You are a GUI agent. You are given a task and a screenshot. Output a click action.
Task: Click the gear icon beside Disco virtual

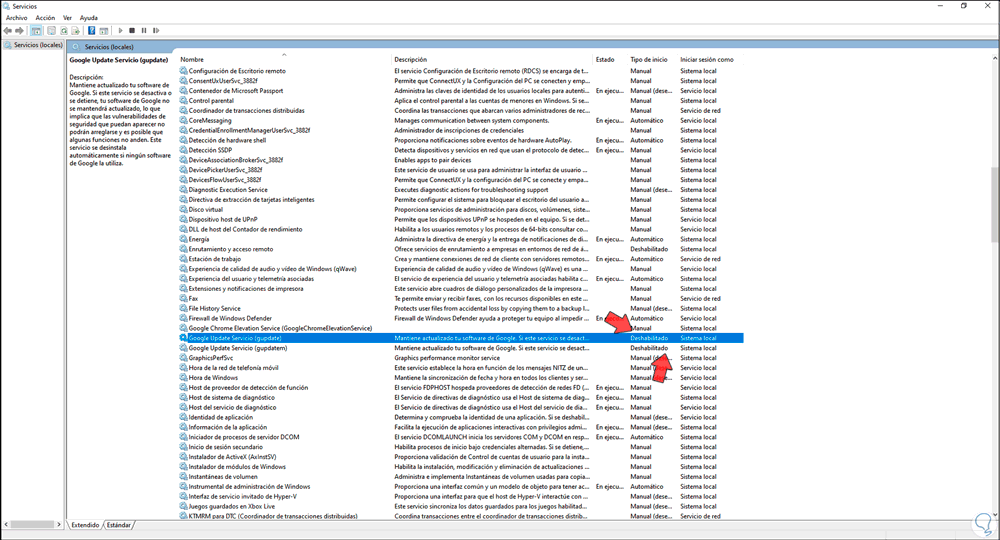pos(184,209)
